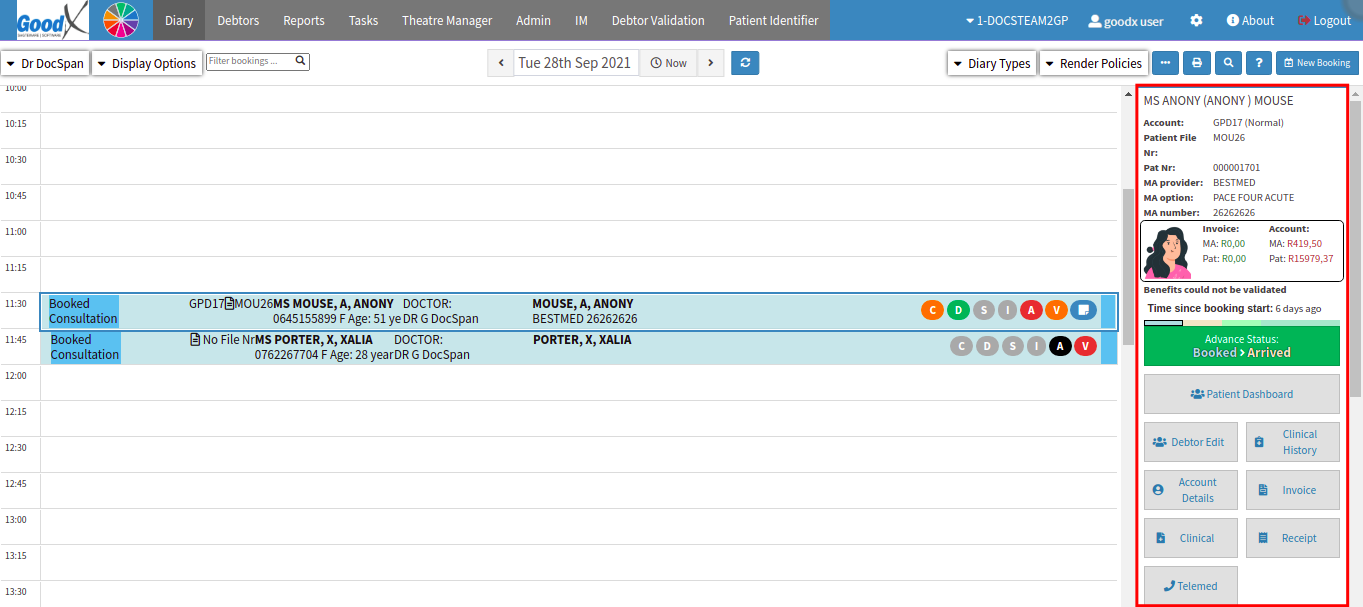The width and height of the screenshot is (1363, 607).
Task: Open the help question mark button
Action: pos(1259,63)
